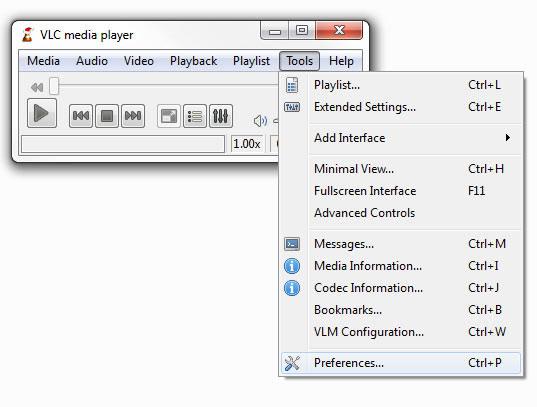Image resolution: width=537 pixels, height=407 pixels.
Task: Enable Fullscreen Interface option
Action: [401, 191]
